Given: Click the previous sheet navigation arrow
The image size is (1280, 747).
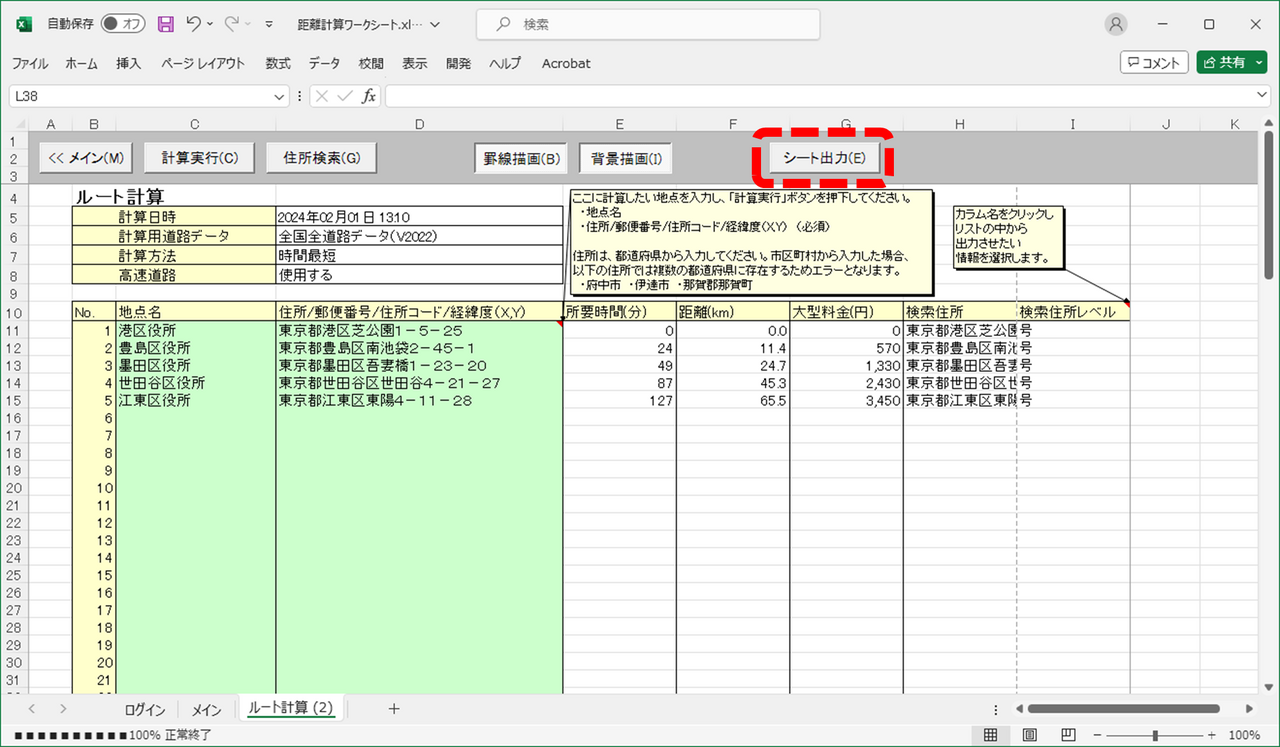Looking at the screenshot, I should [x=30, y=708].
